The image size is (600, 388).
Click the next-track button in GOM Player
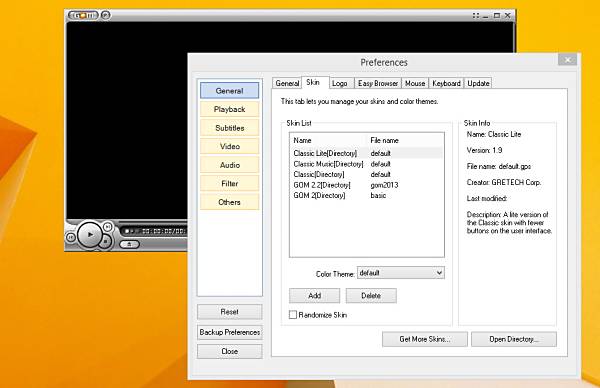(x=108, y=227)
